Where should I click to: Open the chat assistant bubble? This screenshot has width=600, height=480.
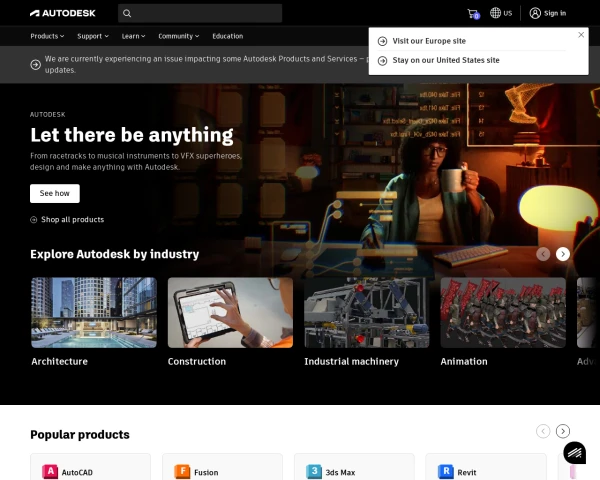pos(574,453)
